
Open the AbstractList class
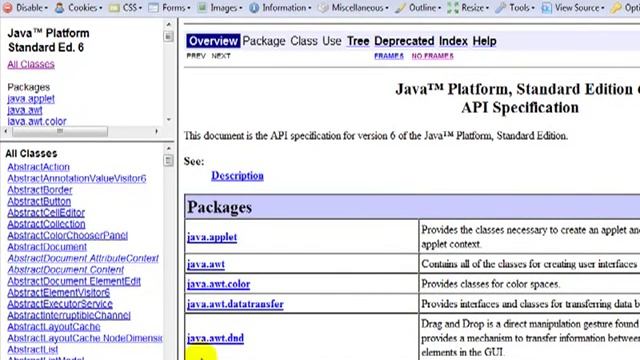[x=33, y=350]
